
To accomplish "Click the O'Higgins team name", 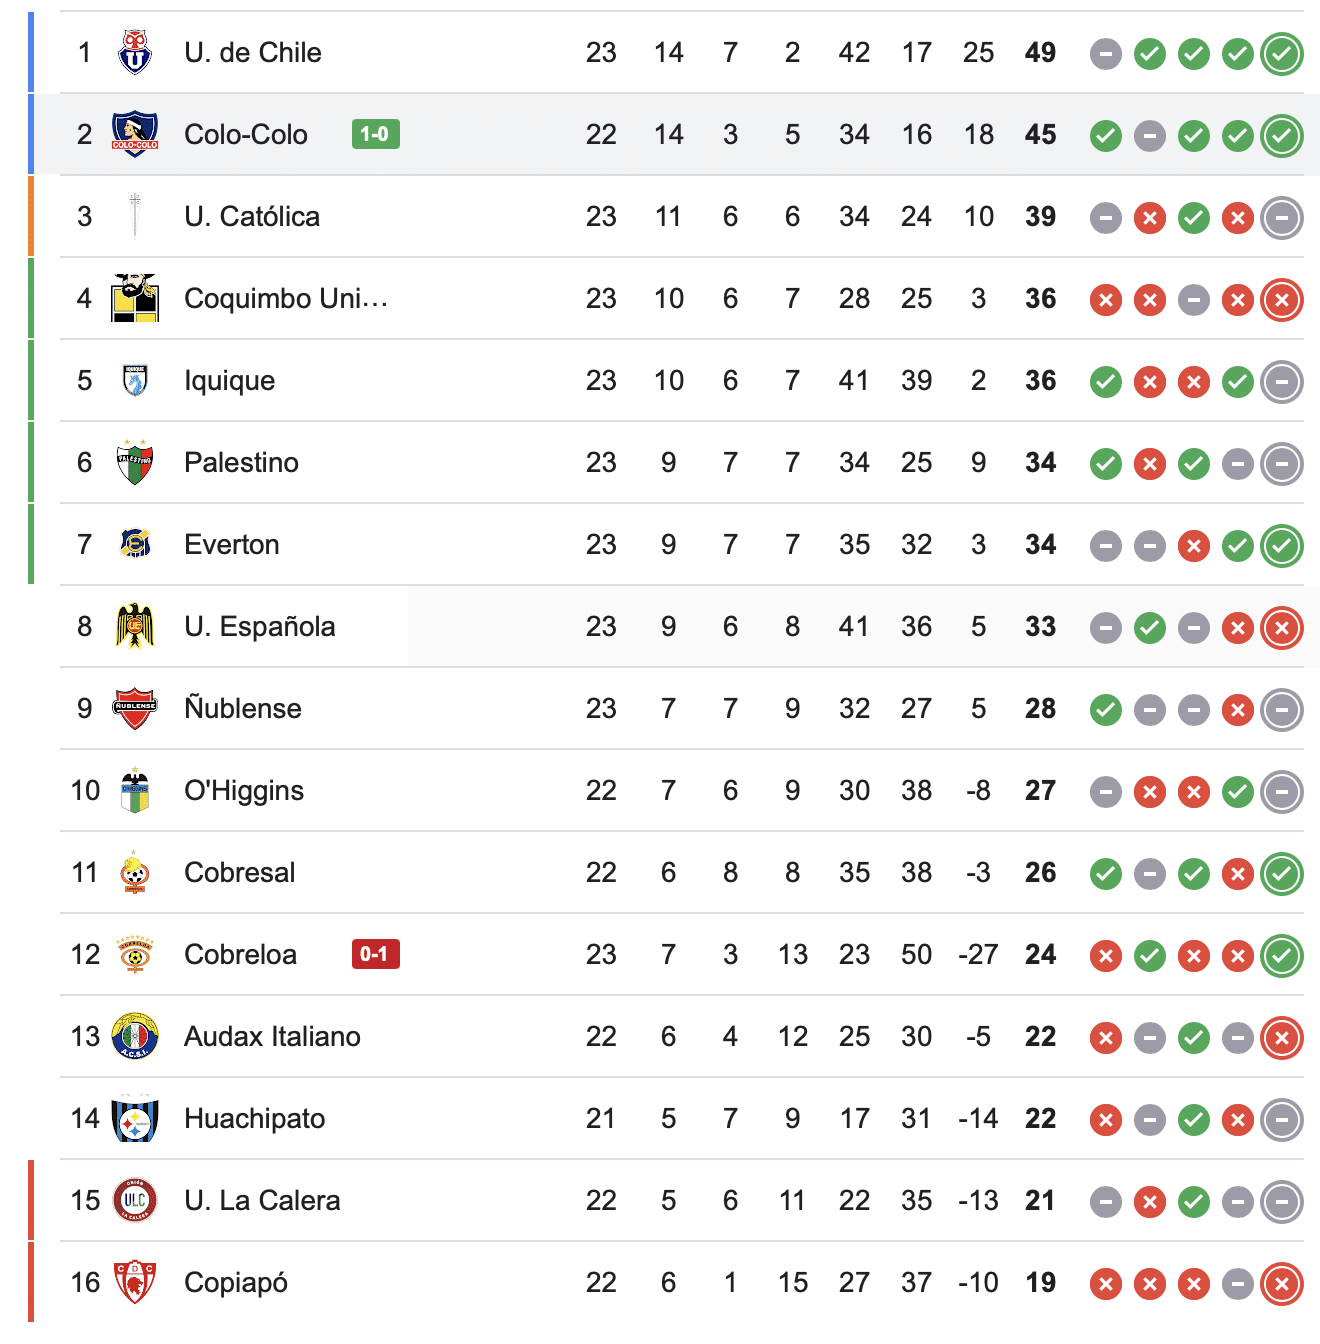I will click(243, 790).
